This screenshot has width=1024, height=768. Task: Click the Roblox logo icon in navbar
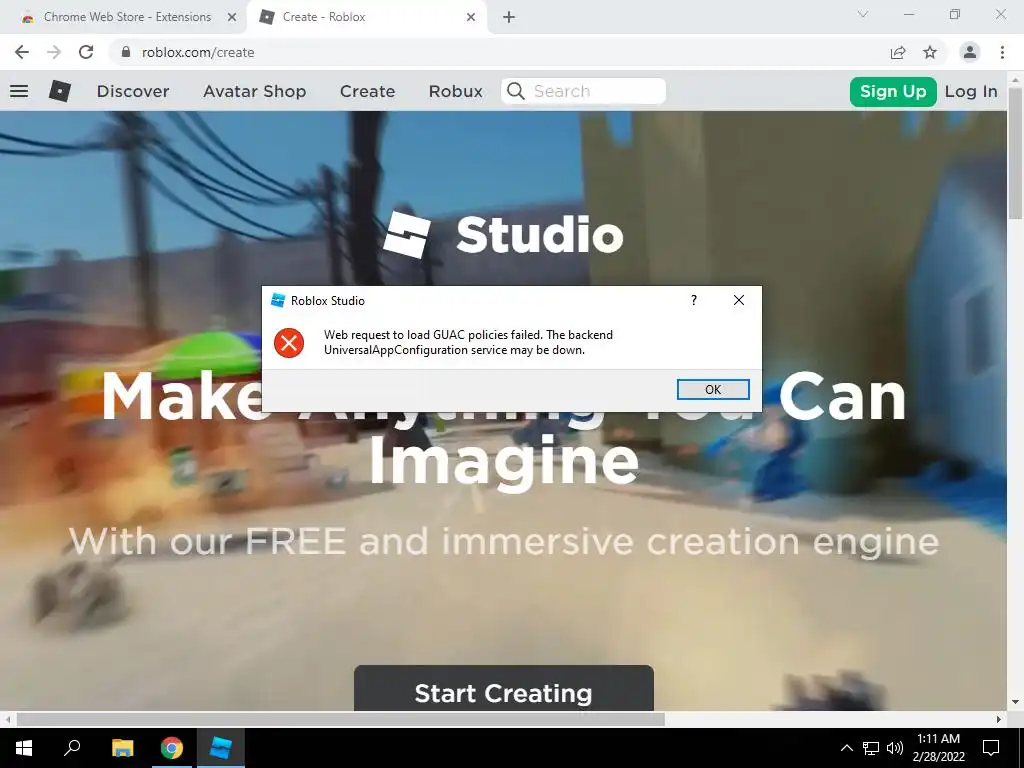pos(59,91)
